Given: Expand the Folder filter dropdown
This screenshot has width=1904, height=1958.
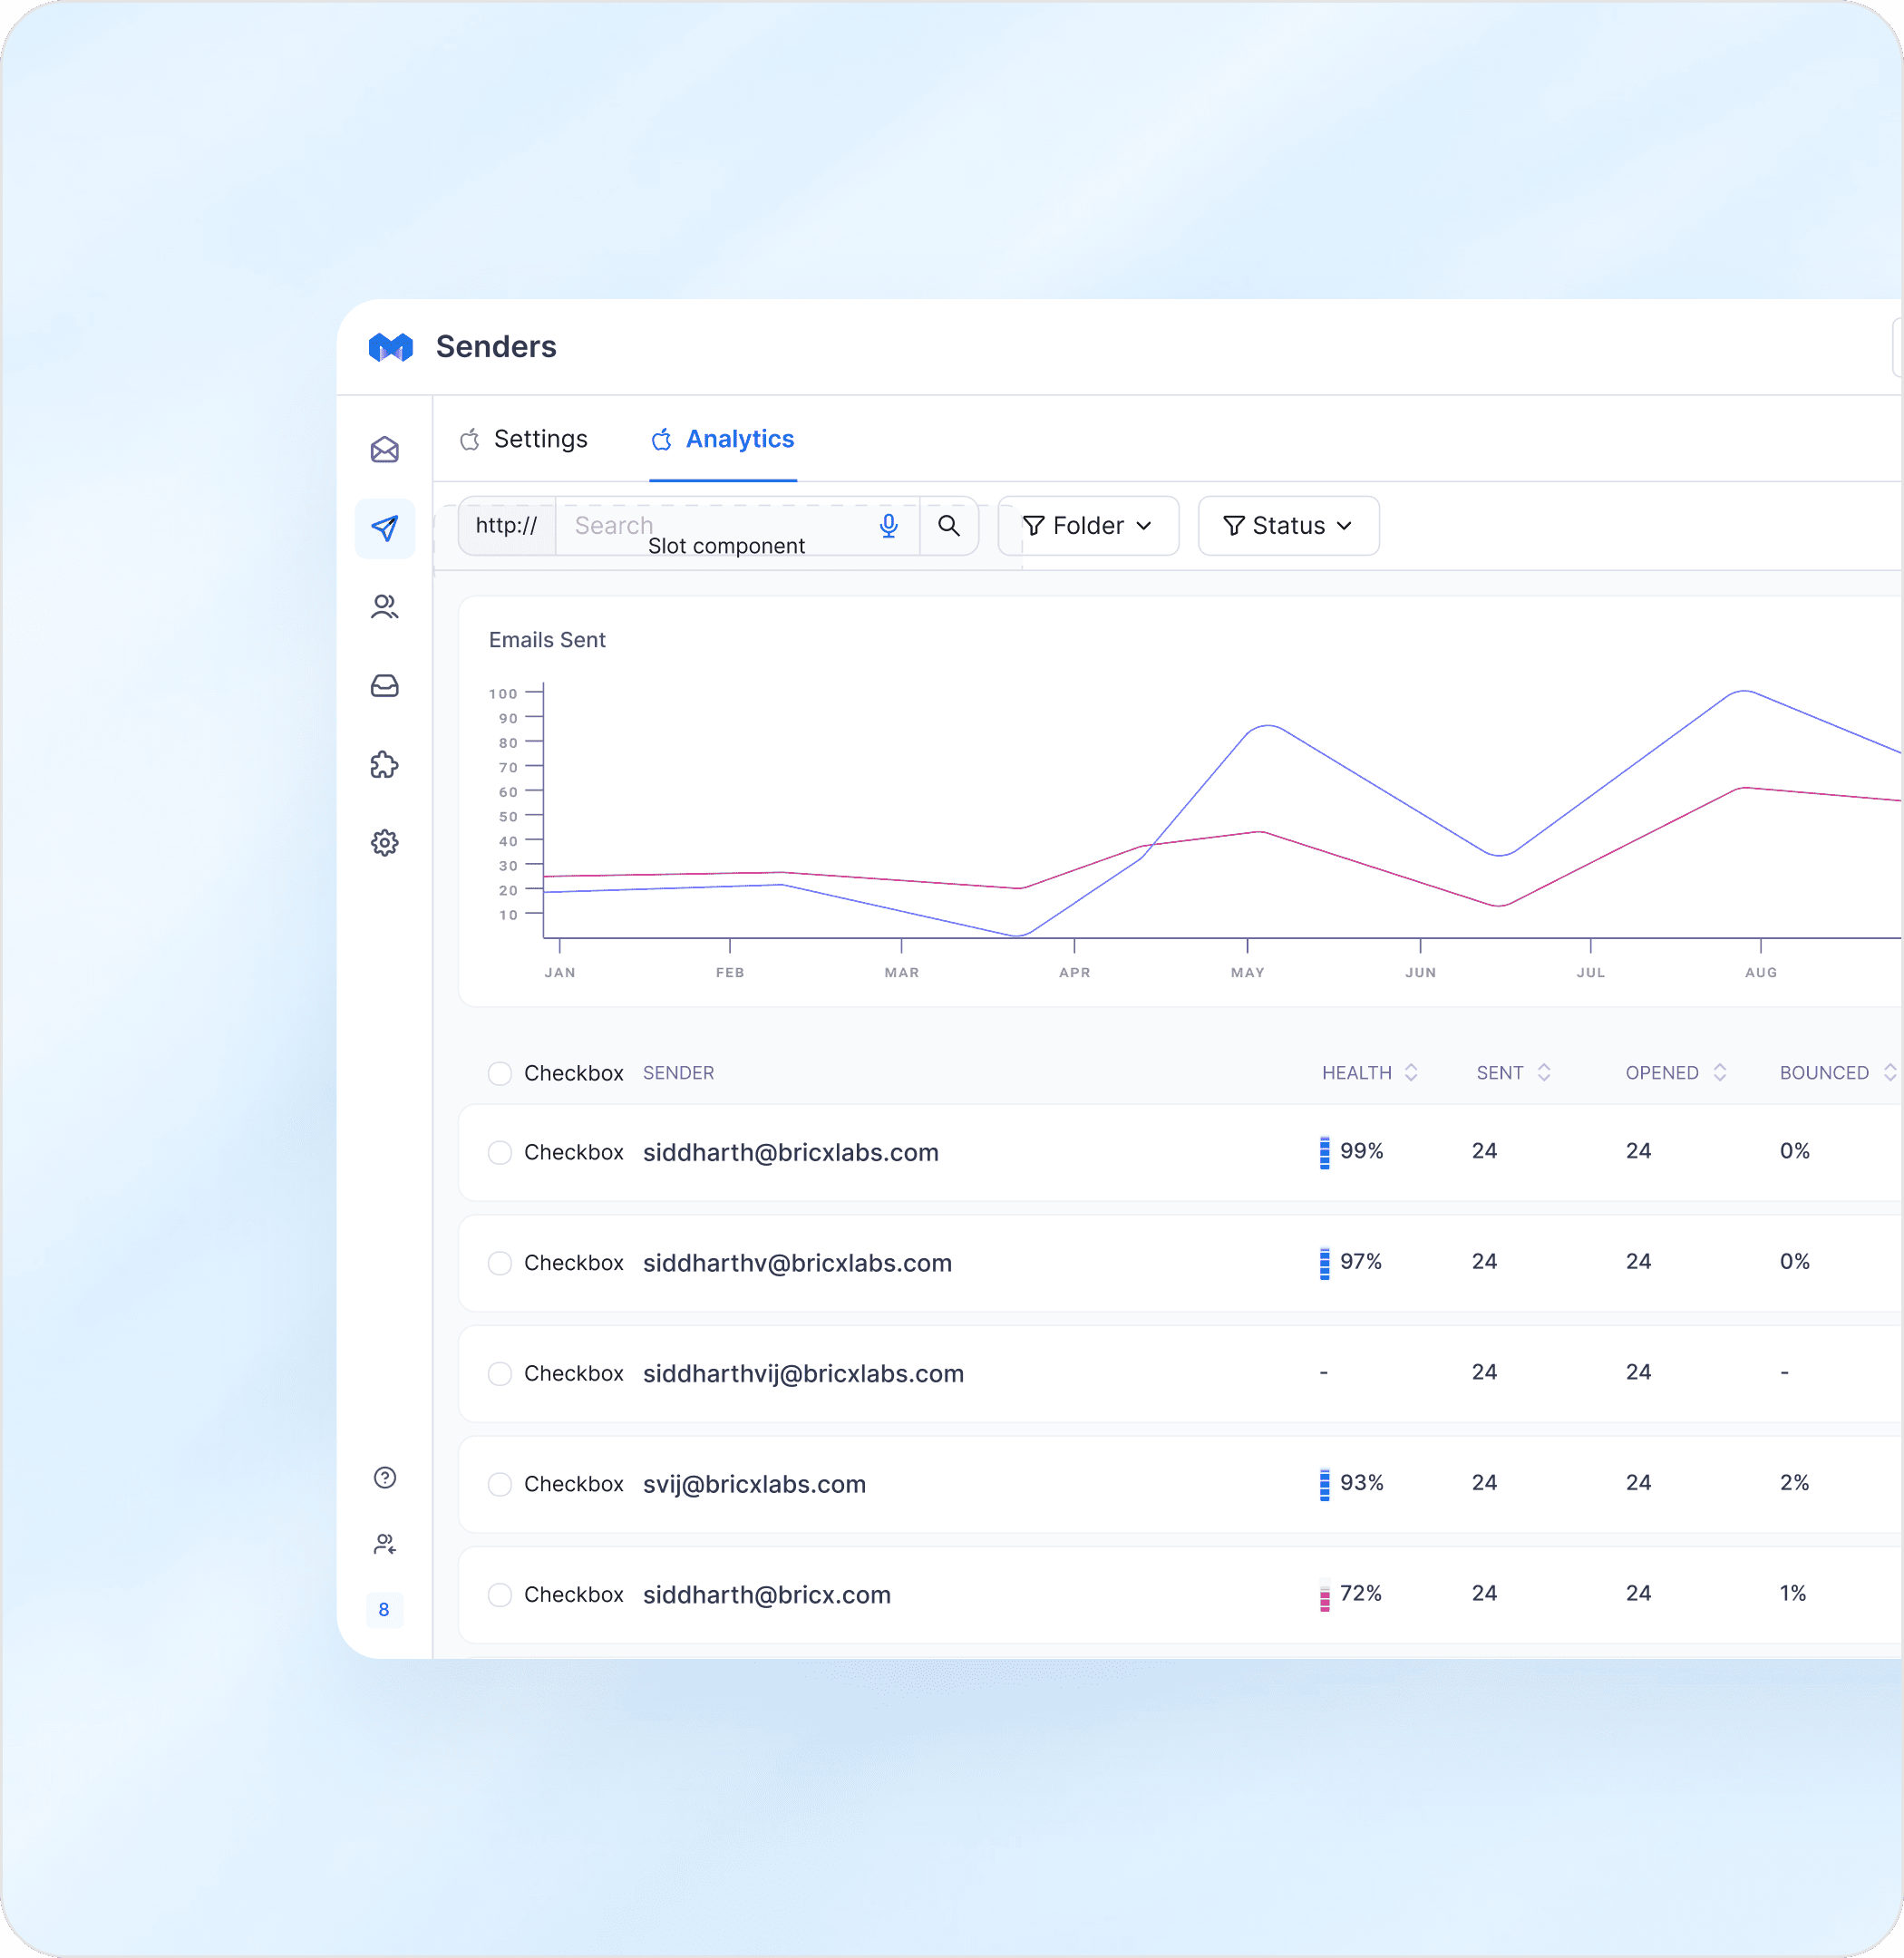Looking at the screenshot, I should 1088,526.
